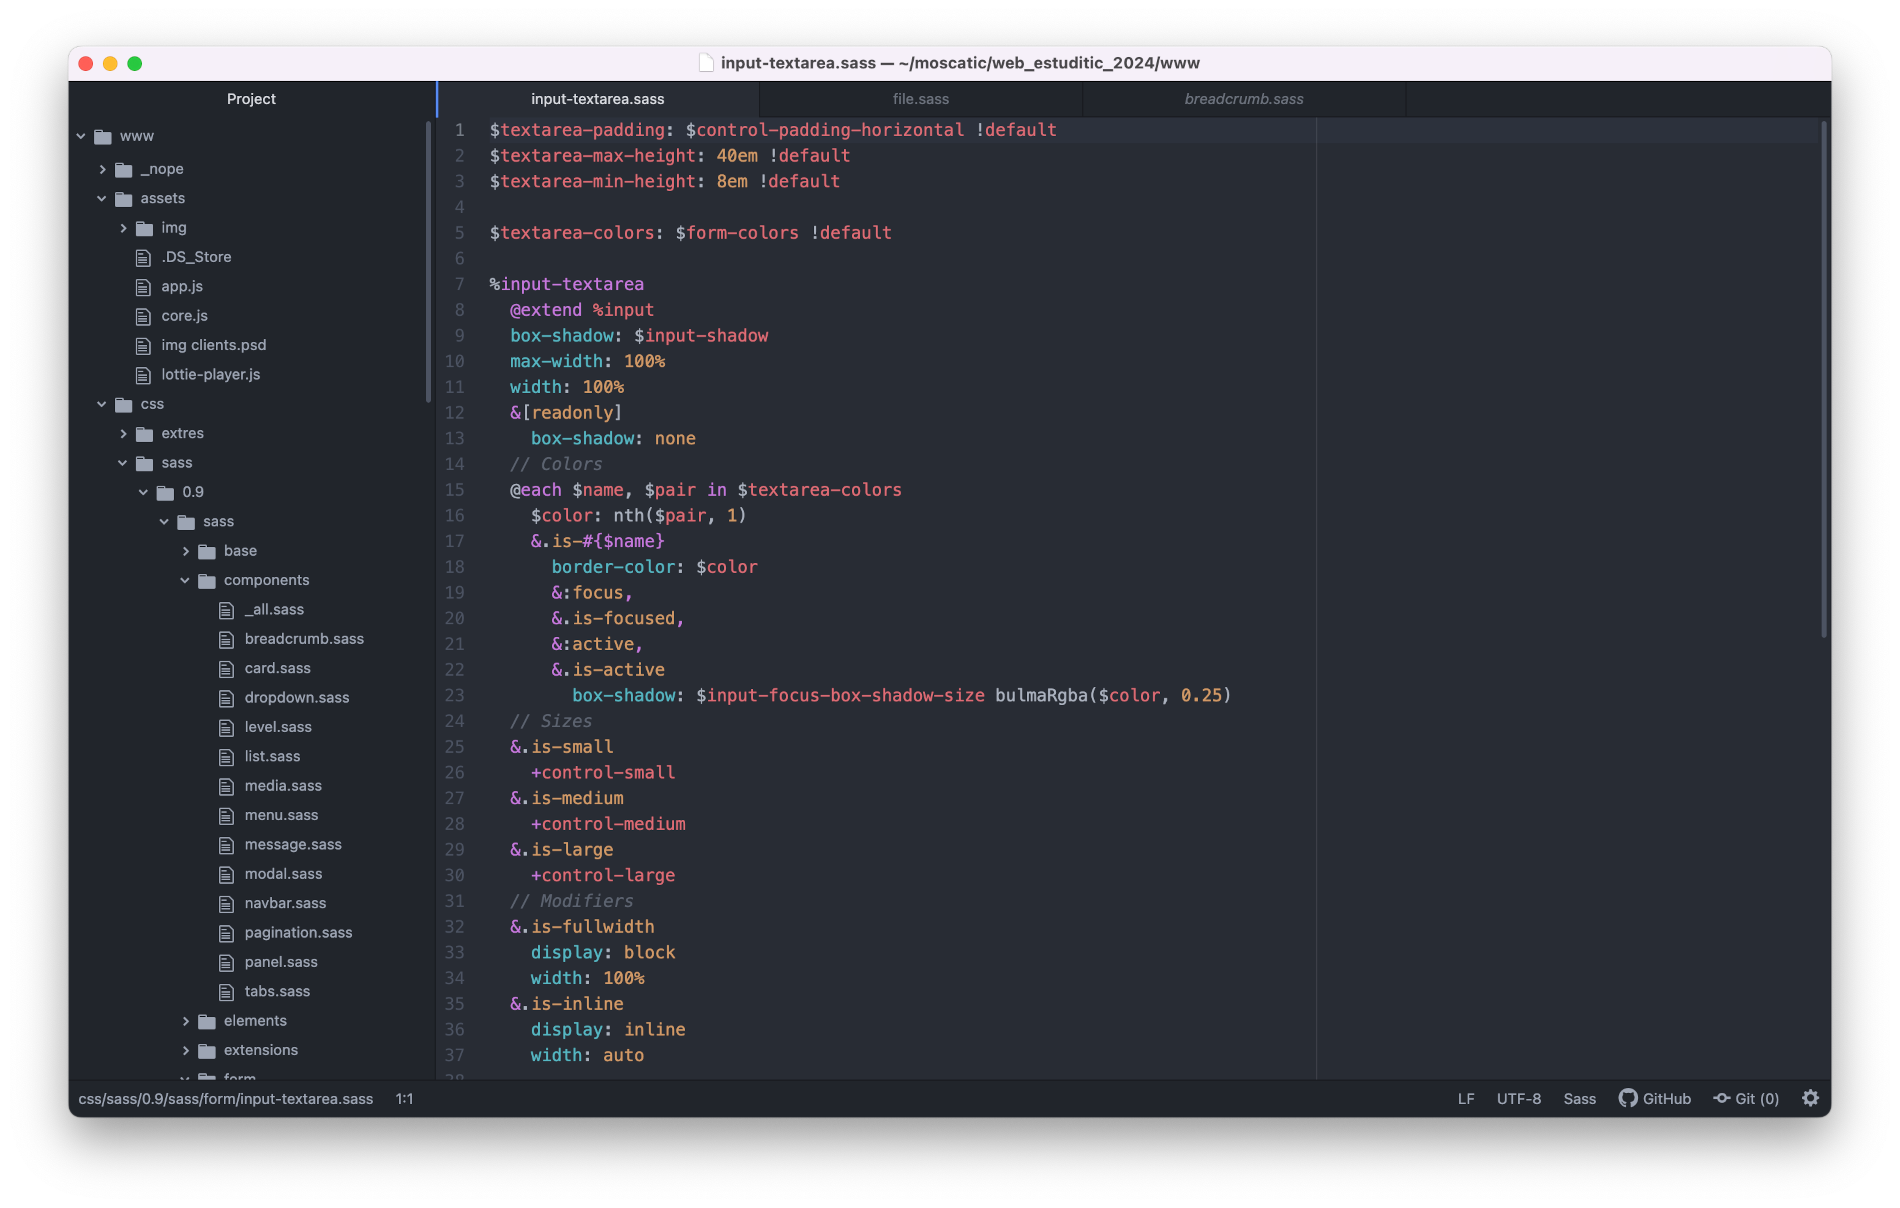1900x1208 pixels.
Task: Click the Project panel header
Action: click(251, 99)
